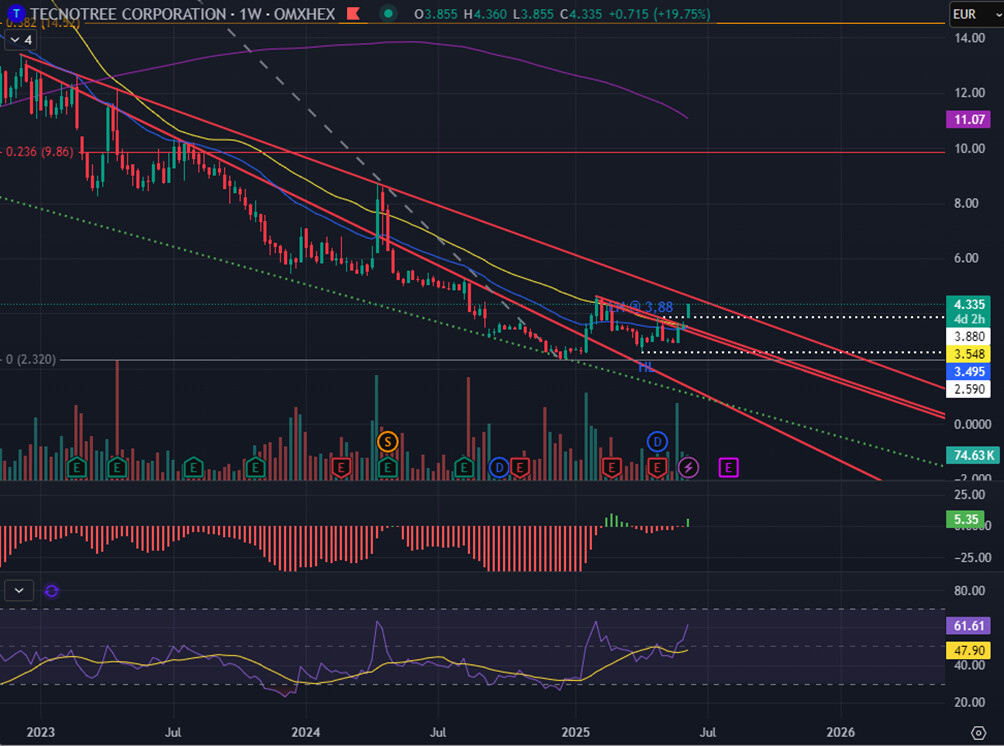Click the orange S split marker
The width and height of the screenshot is (1004, 746).
coord(387,441)
